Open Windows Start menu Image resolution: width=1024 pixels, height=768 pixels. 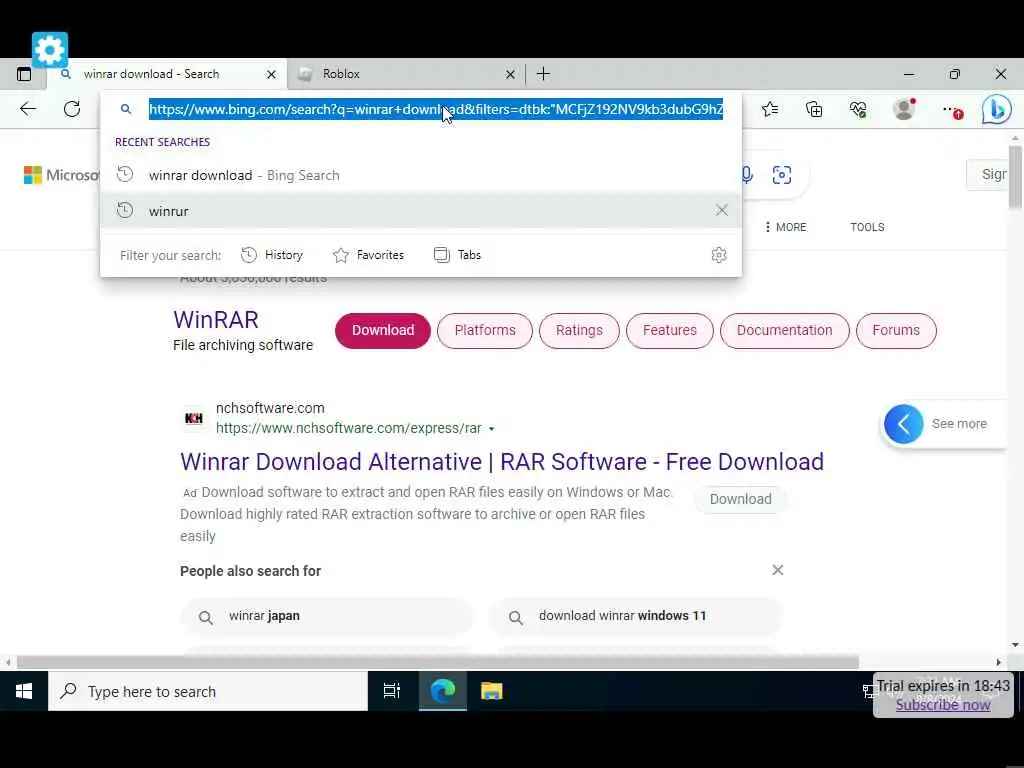coord(24,691)
